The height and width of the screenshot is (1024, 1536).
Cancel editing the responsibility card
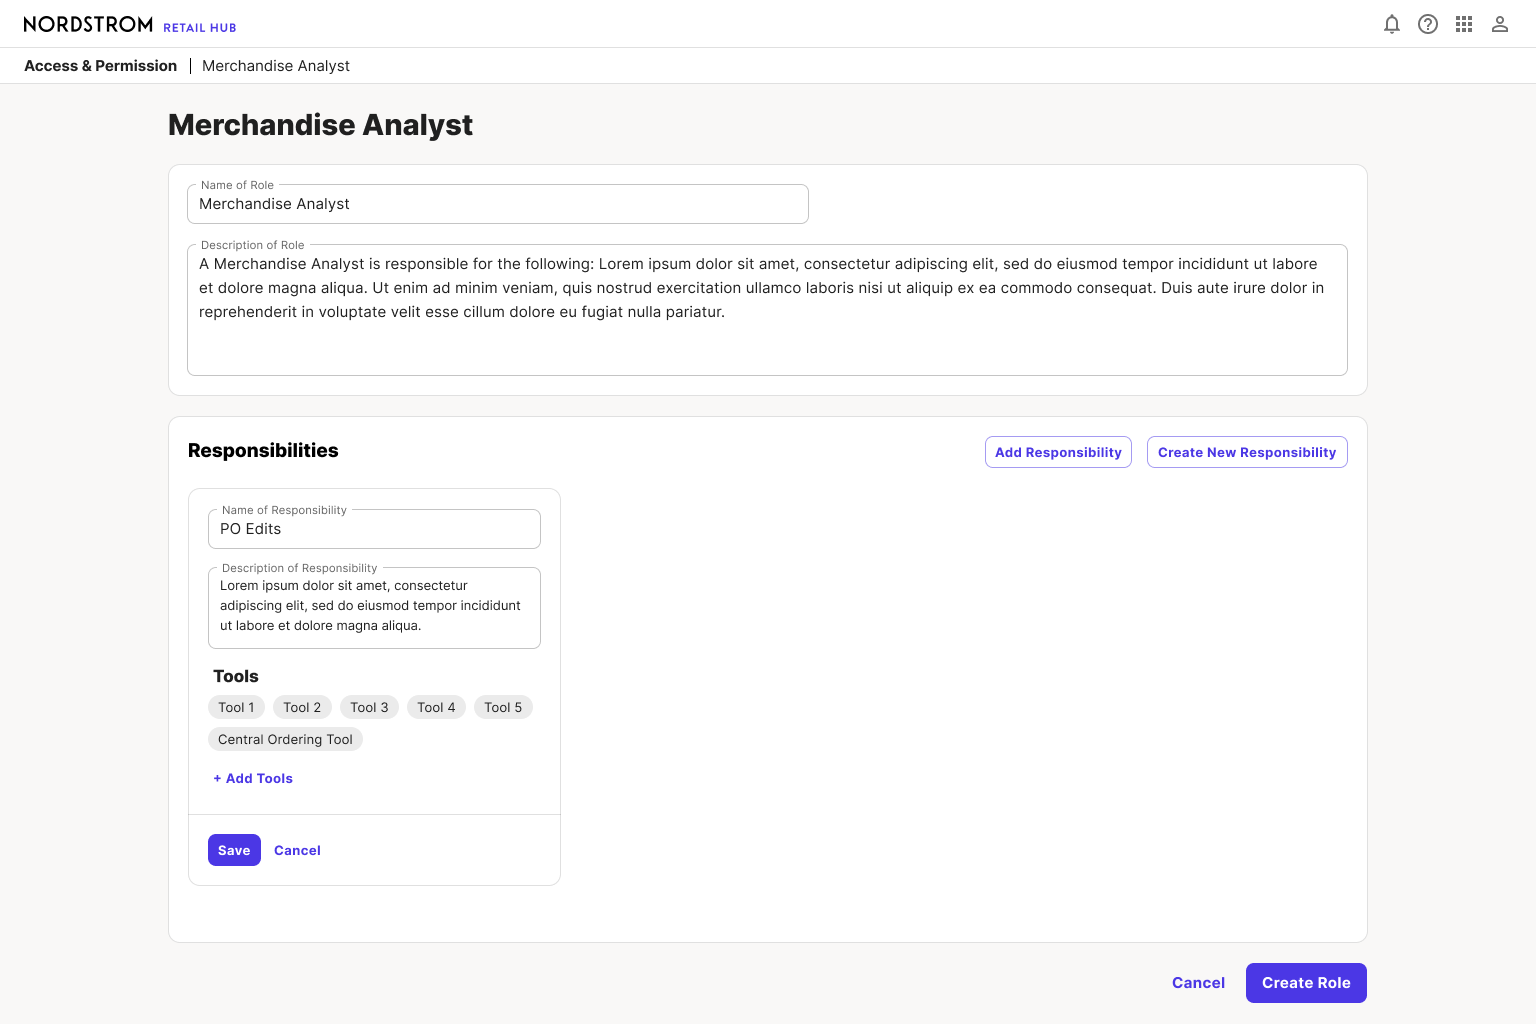click(x=297, y=850)
